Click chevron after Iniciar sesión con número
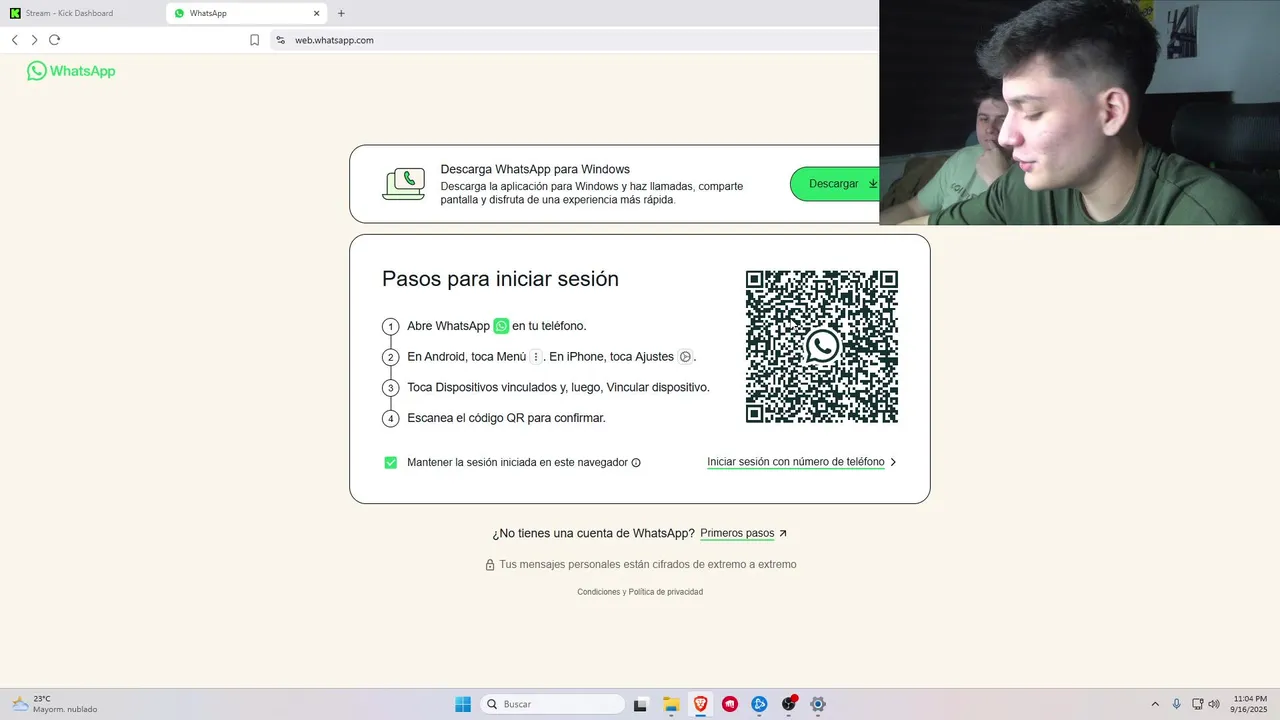 pos(893,462)
